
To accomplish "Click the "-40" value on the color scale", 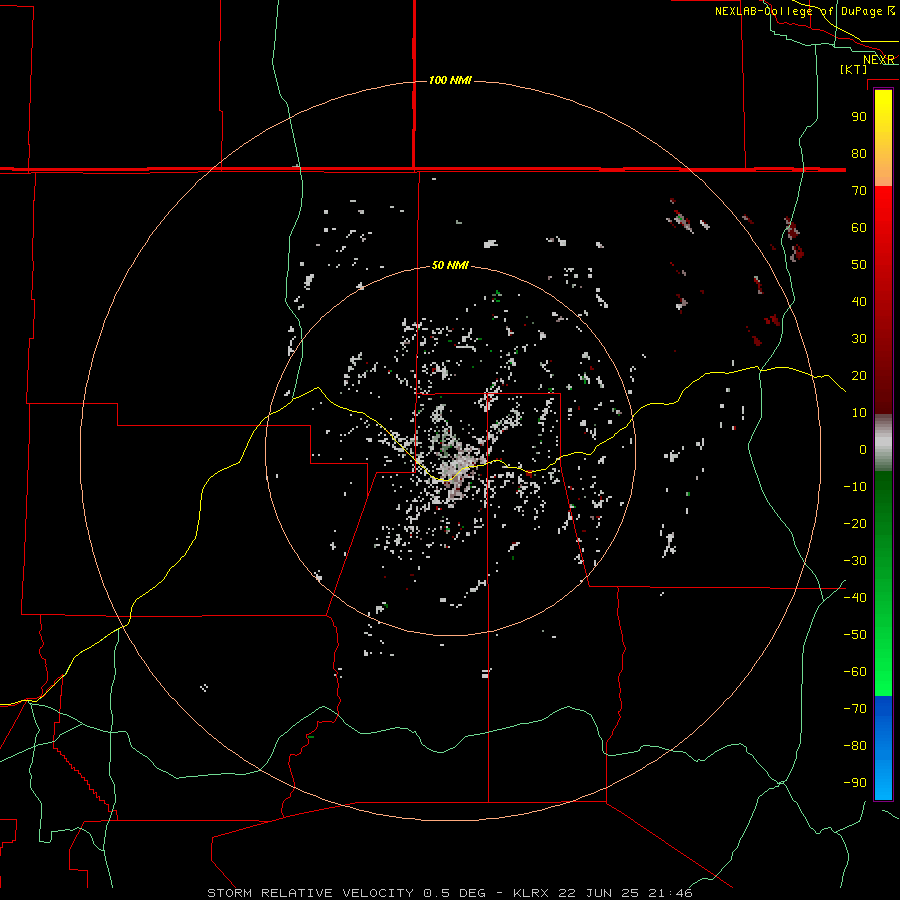I will pos(855,598).
